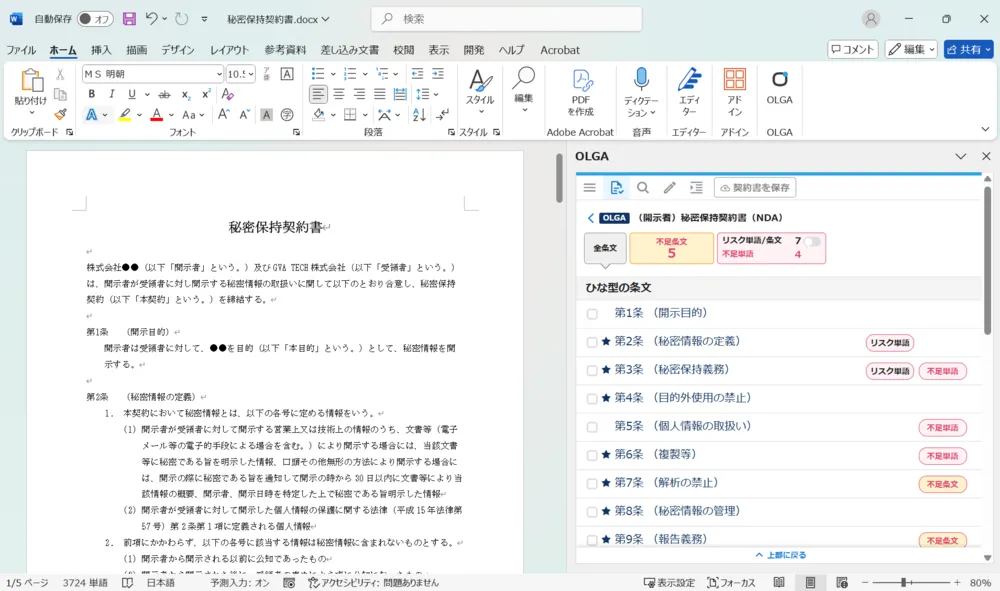Open the OLGA panel hamburger menu
This screenshot has height=591, width=1000.
coord(590,188)
